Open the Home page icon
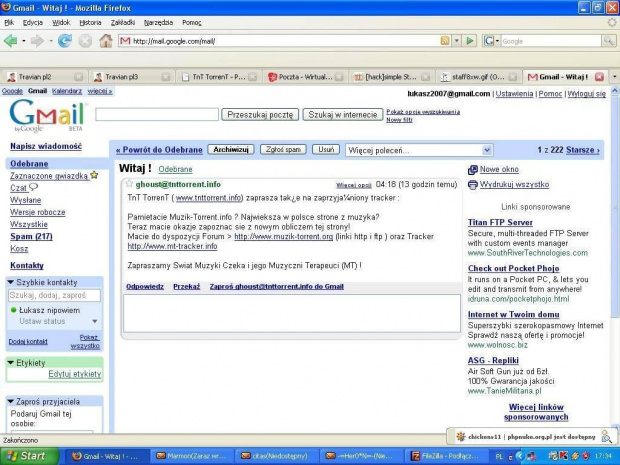620x465 pixels. pyautogui.click(x=106, y=41)
